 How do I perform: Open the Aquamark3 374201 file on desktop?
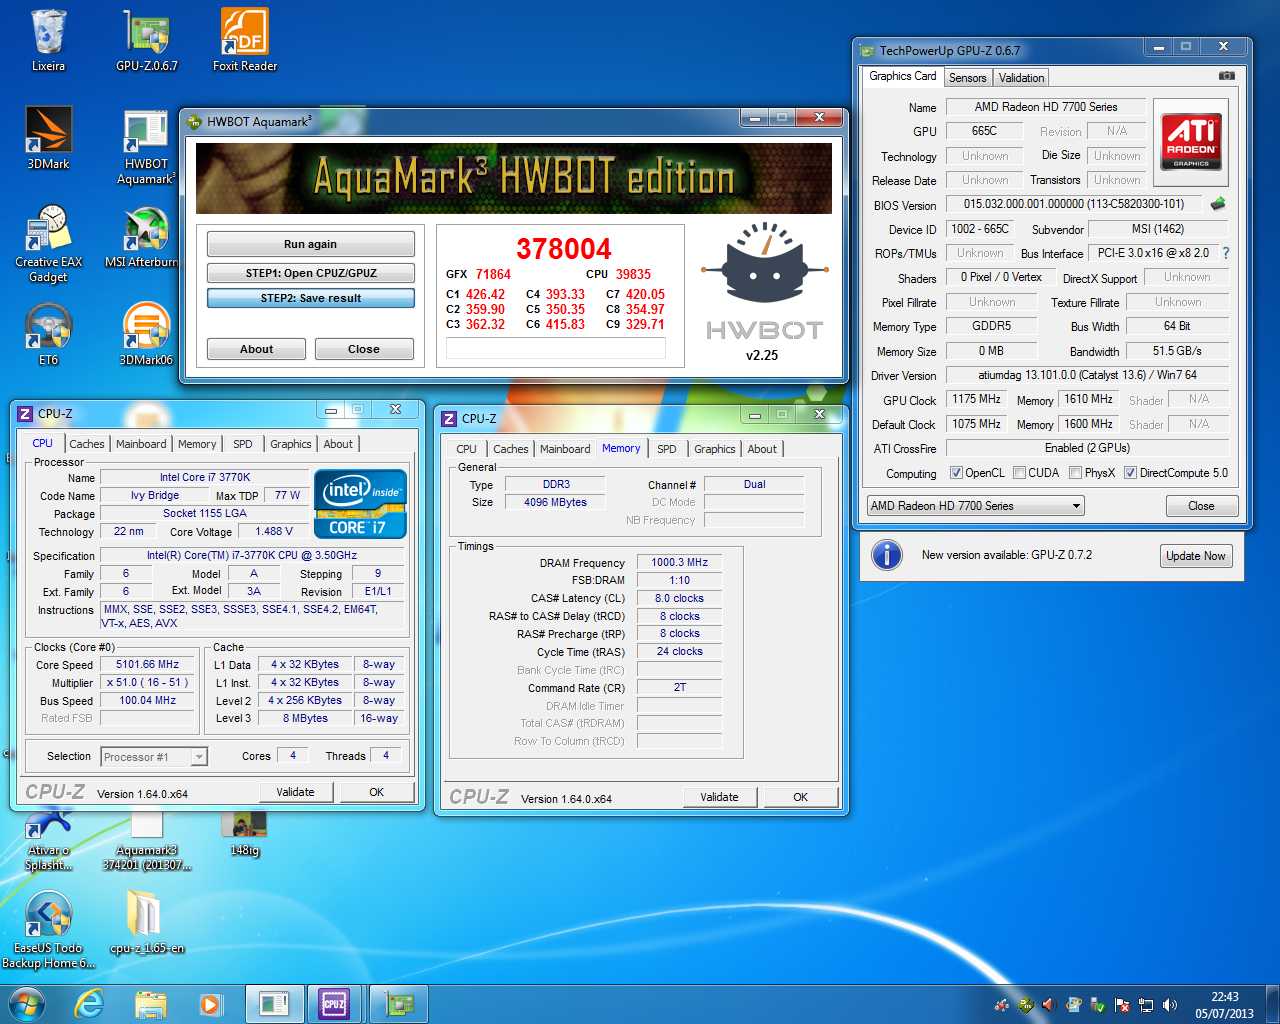point(147,841)
